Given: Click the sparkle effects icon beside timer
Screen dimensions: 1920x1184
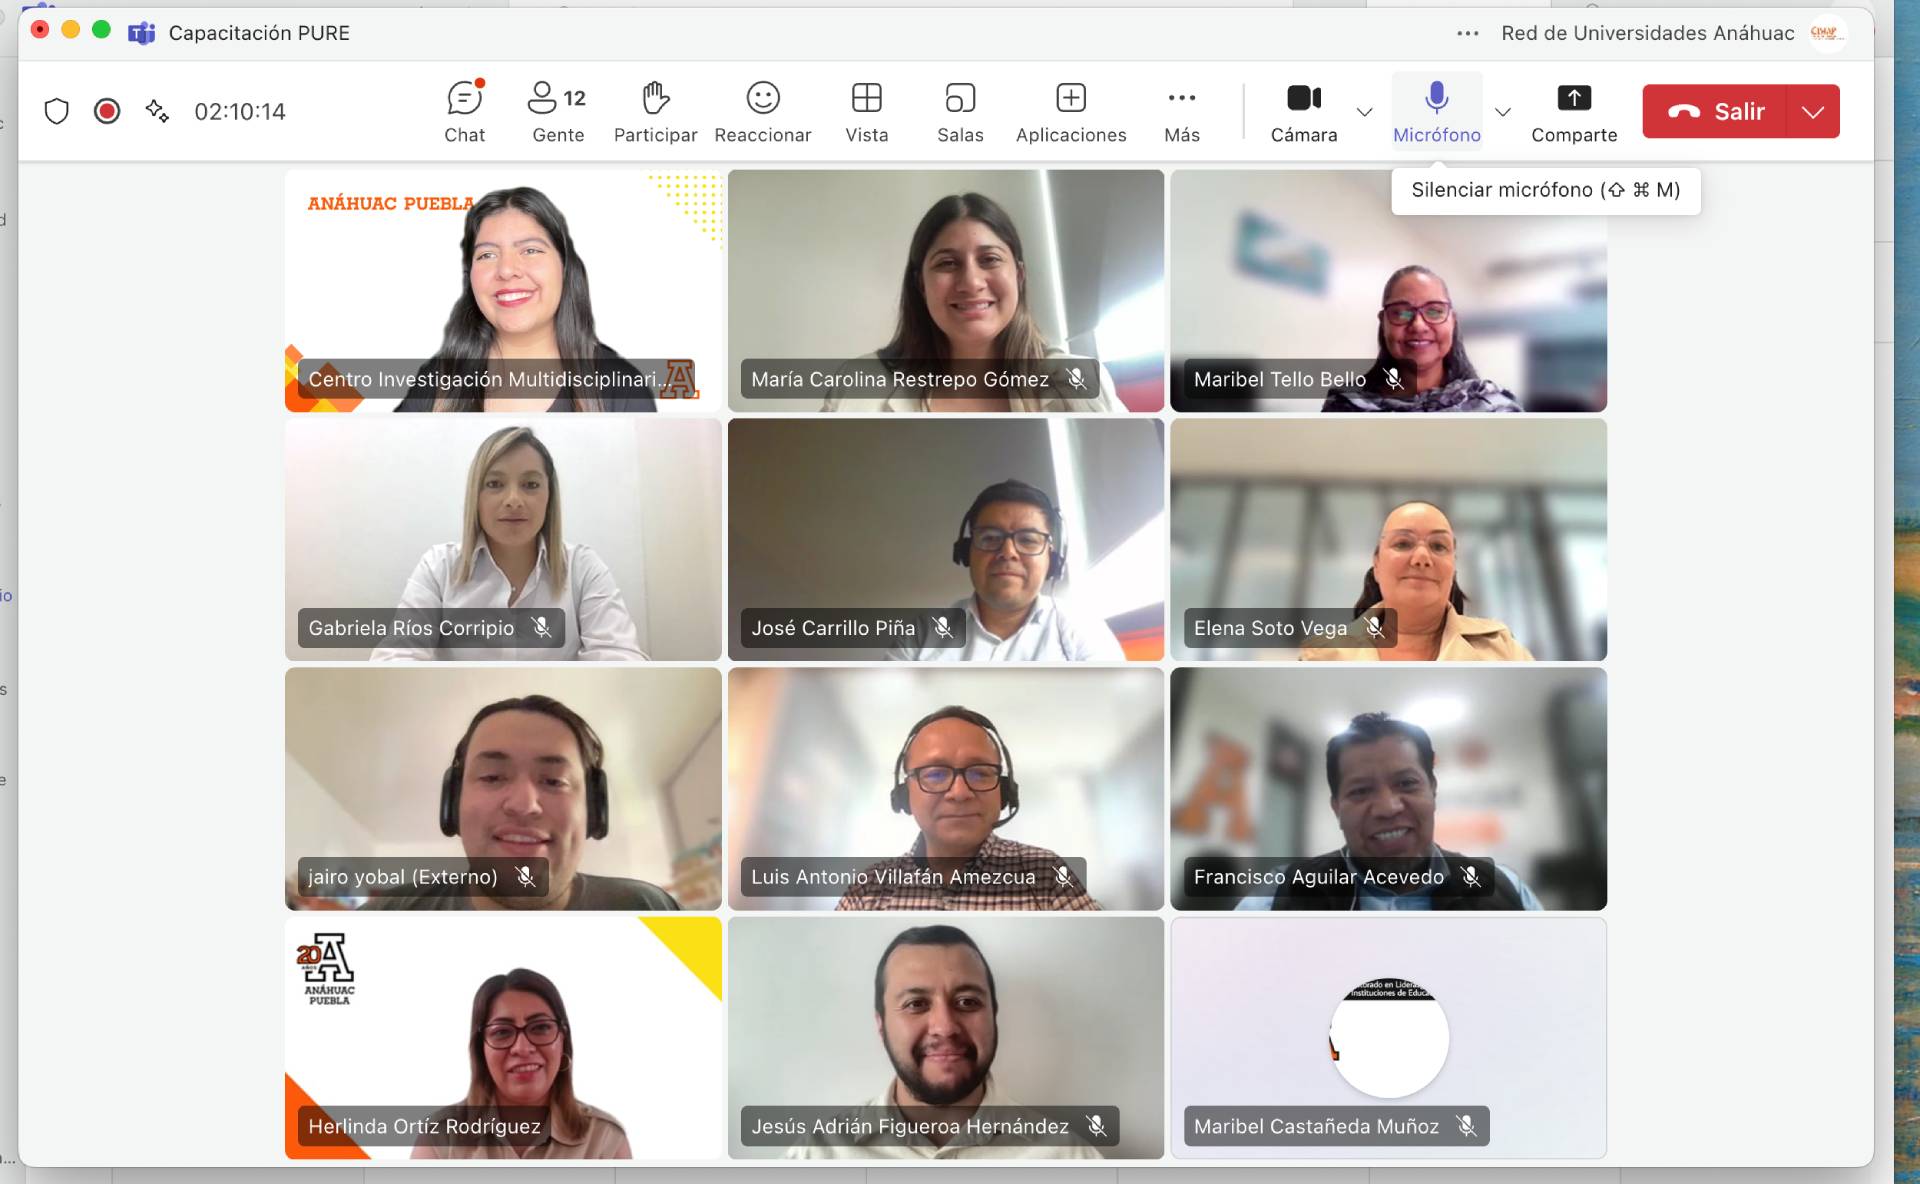Looking at the screenshot, I should (x=157, y=111).
